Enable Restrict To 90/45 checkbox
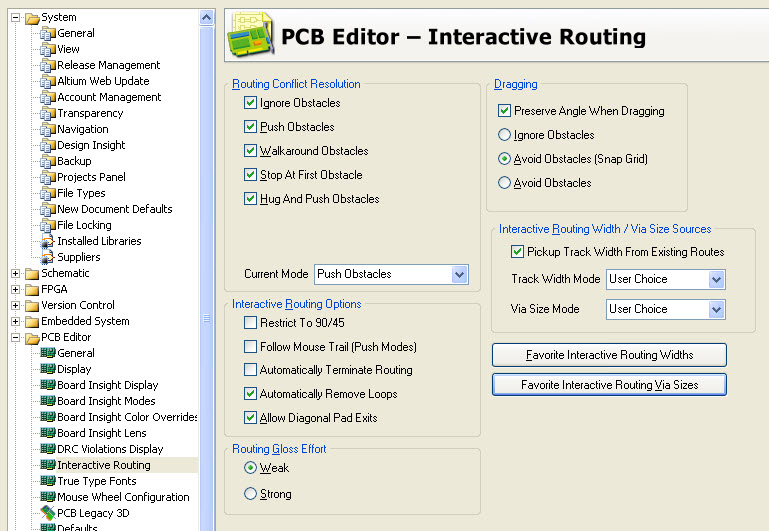Screen dimensions: 769x531 (x=250, y=323)
